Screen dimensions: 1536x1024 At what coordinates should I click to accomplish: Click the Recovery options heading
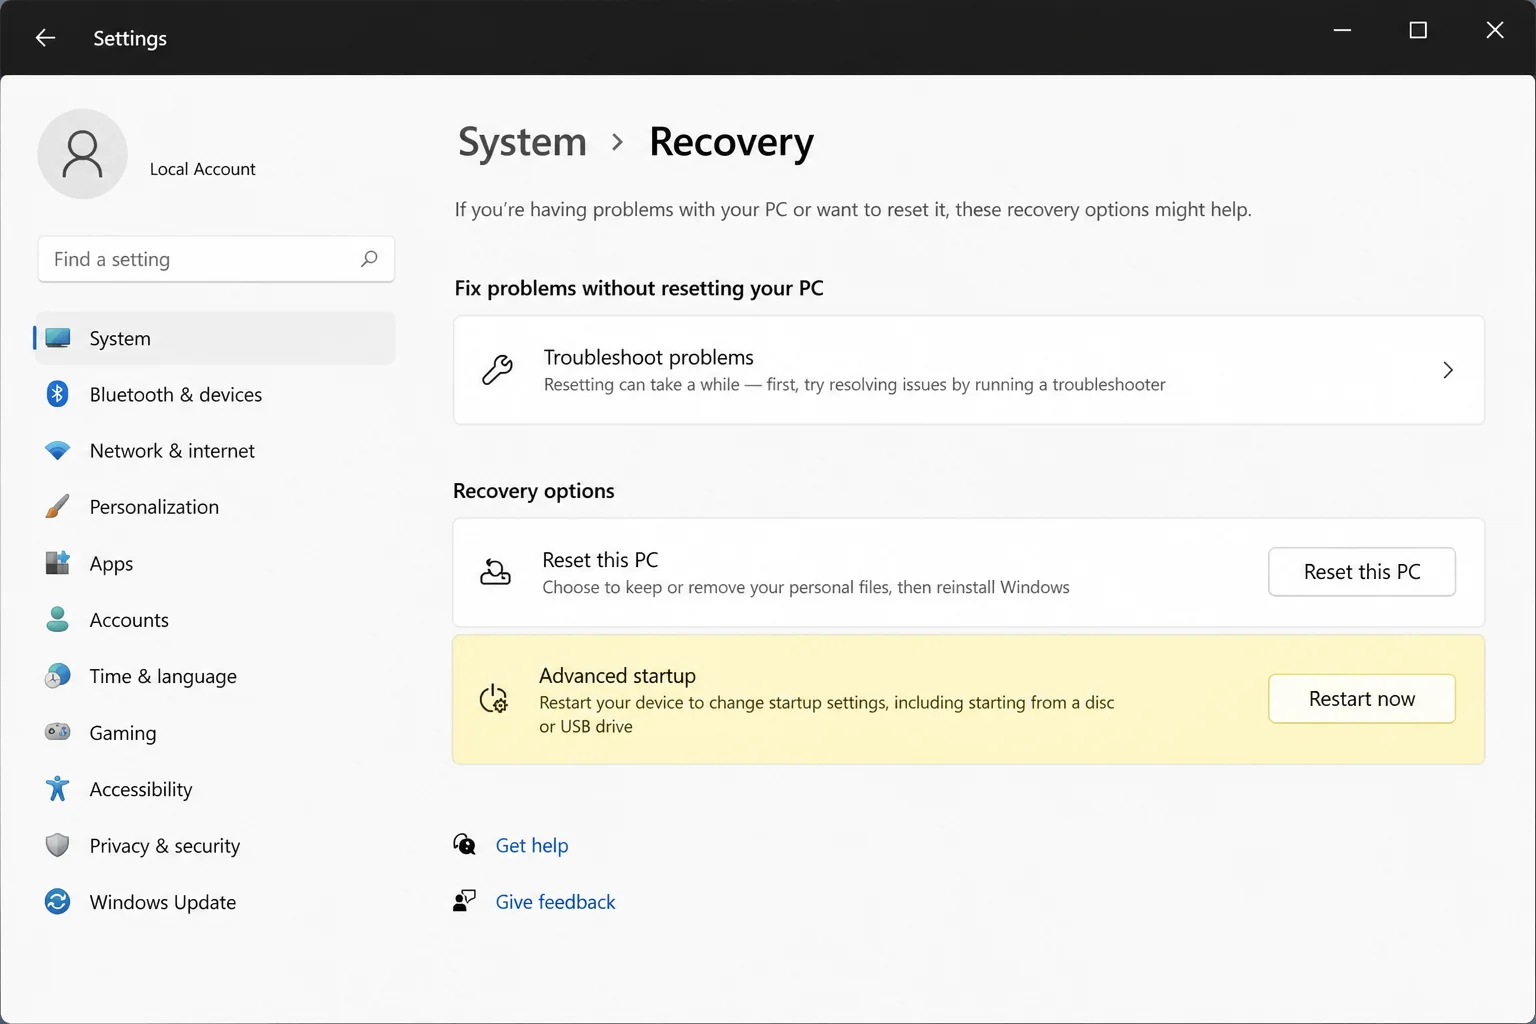click(x=534, y=491)
